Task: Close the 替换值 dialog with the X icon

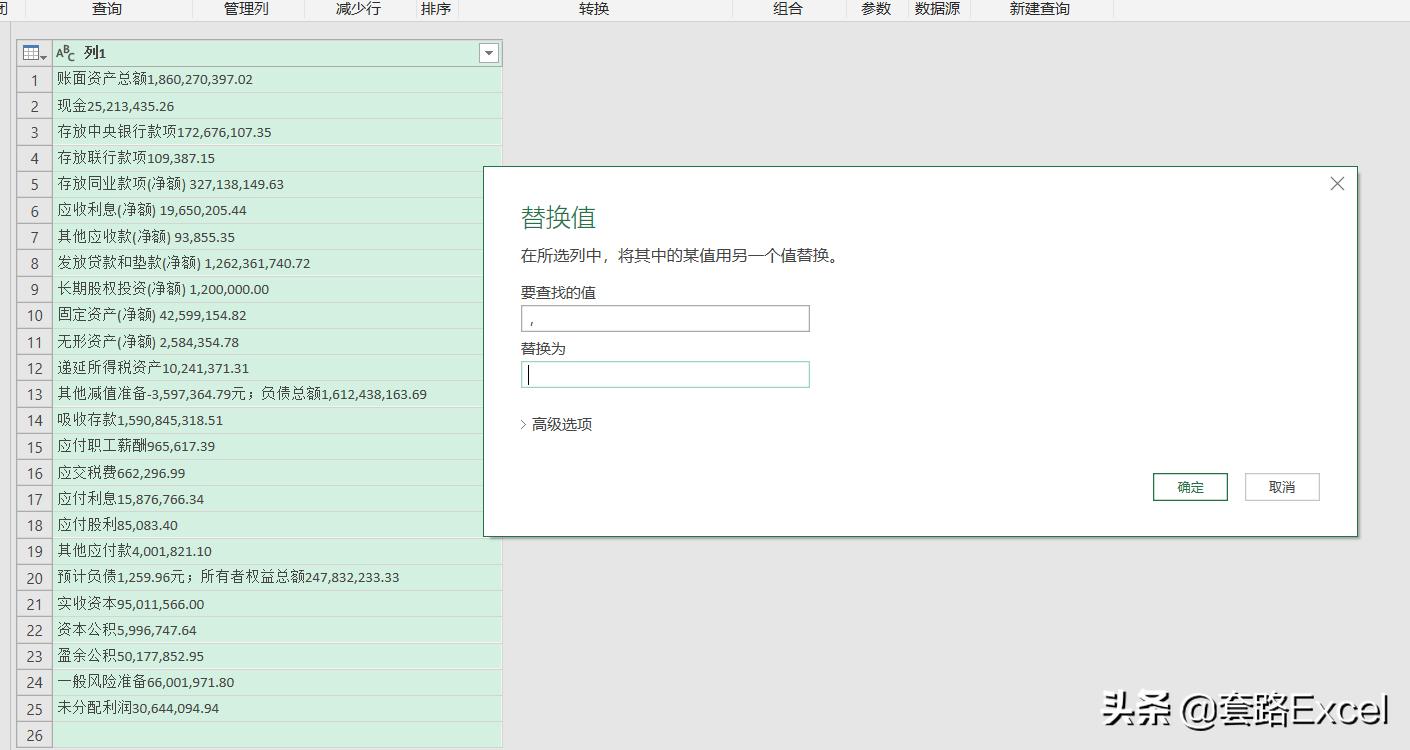Action: (1336, 183)
